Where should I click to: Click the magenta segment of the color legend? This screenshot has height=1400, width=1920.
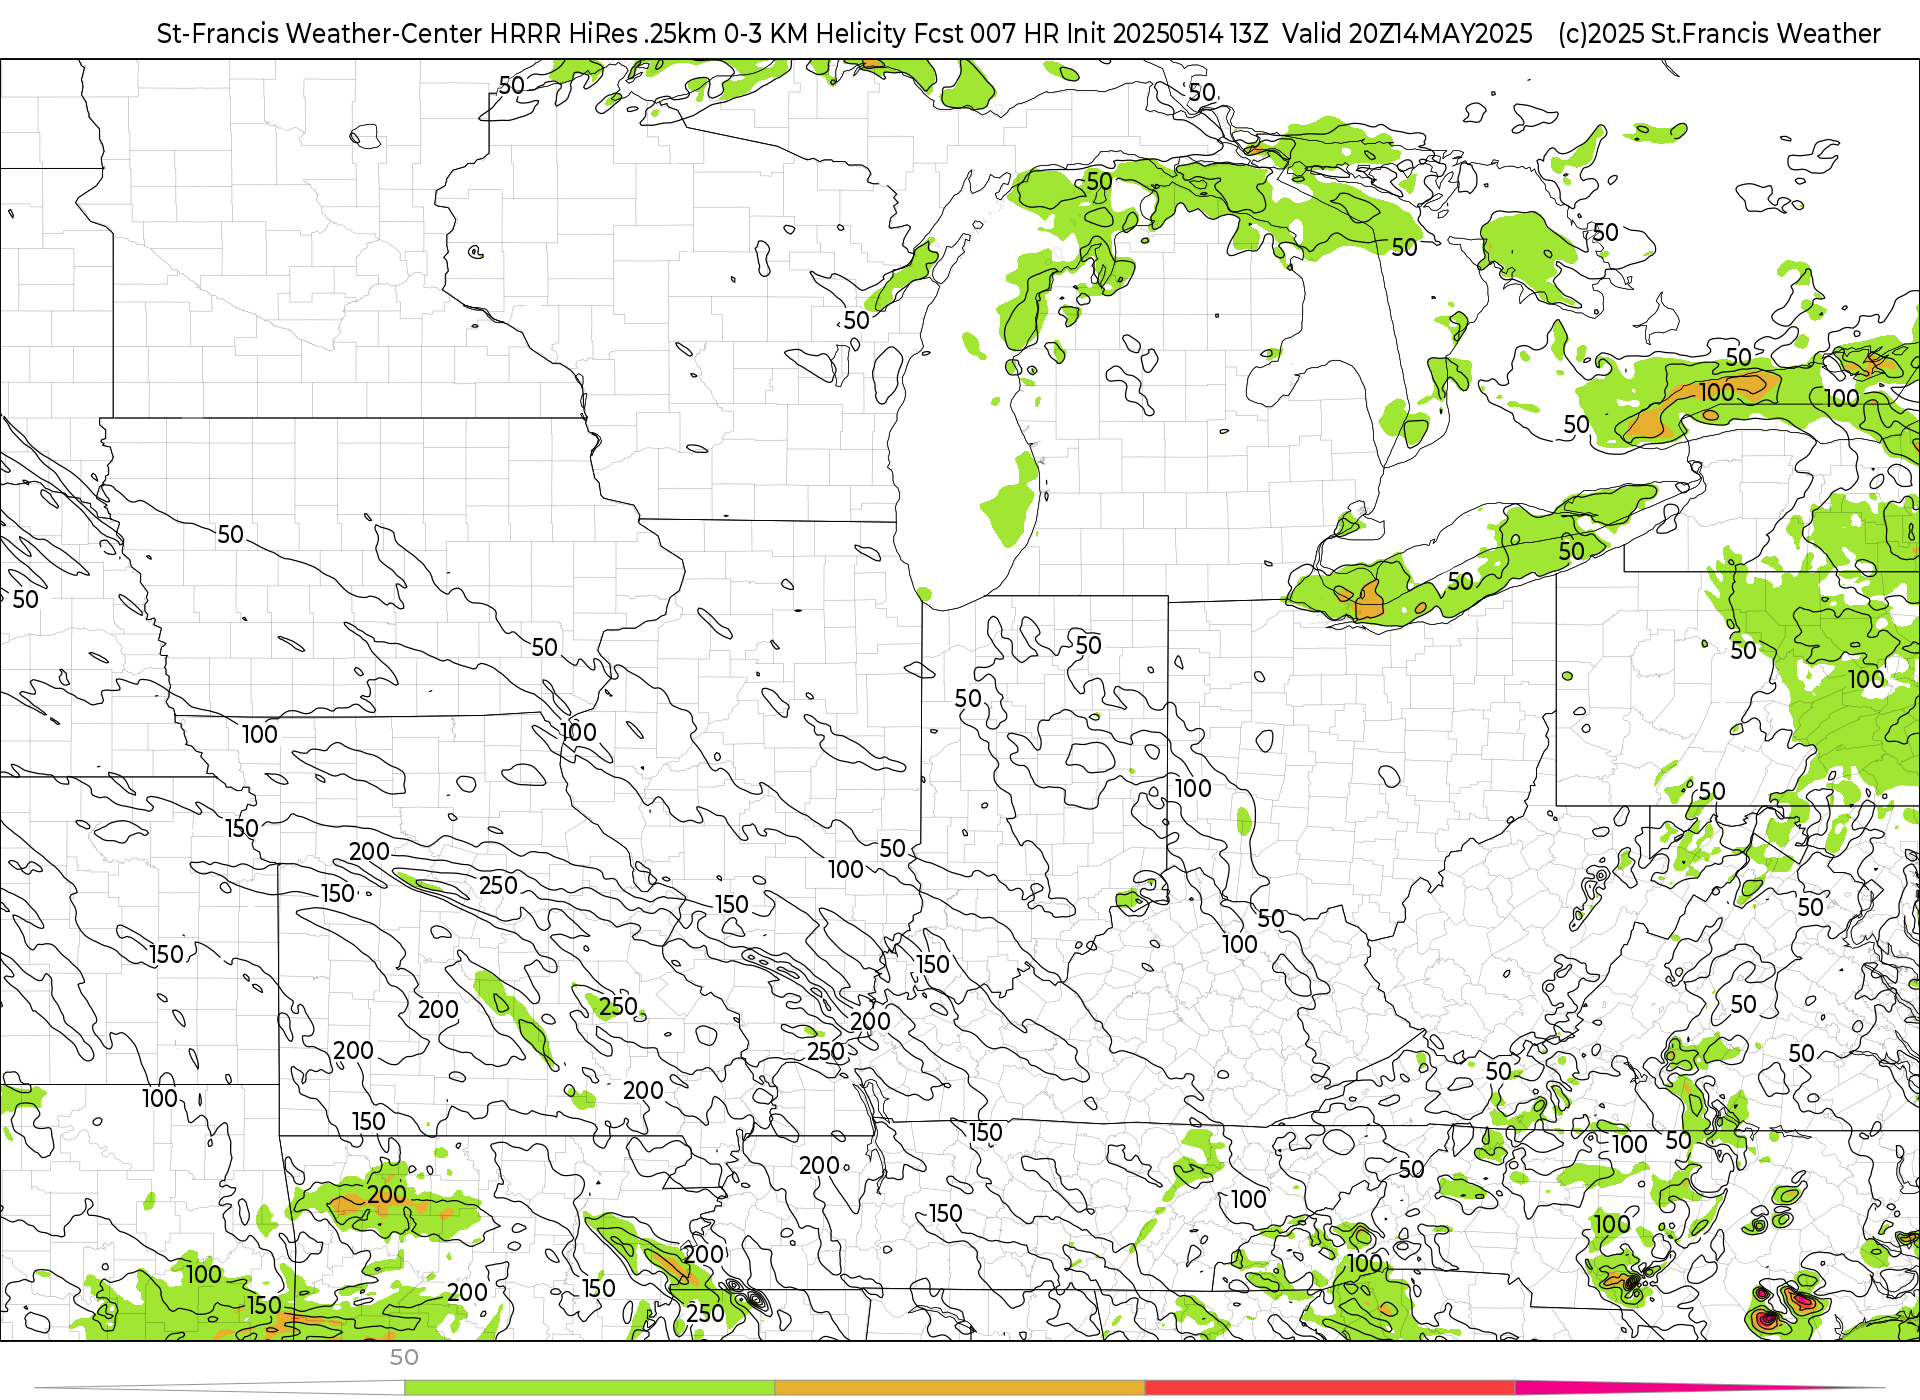pyautogui.click(x=1700, y=1387)
